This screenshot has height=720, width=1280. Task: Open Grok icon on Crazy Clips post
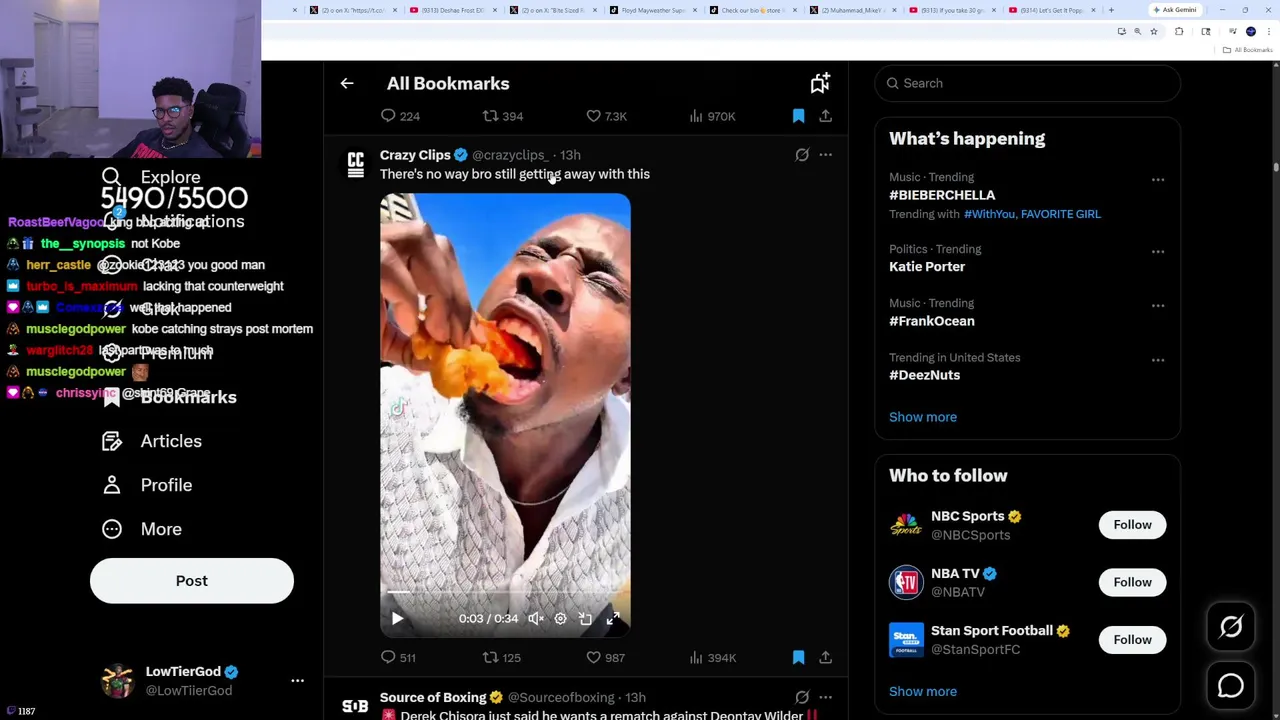tap(802, 155)
